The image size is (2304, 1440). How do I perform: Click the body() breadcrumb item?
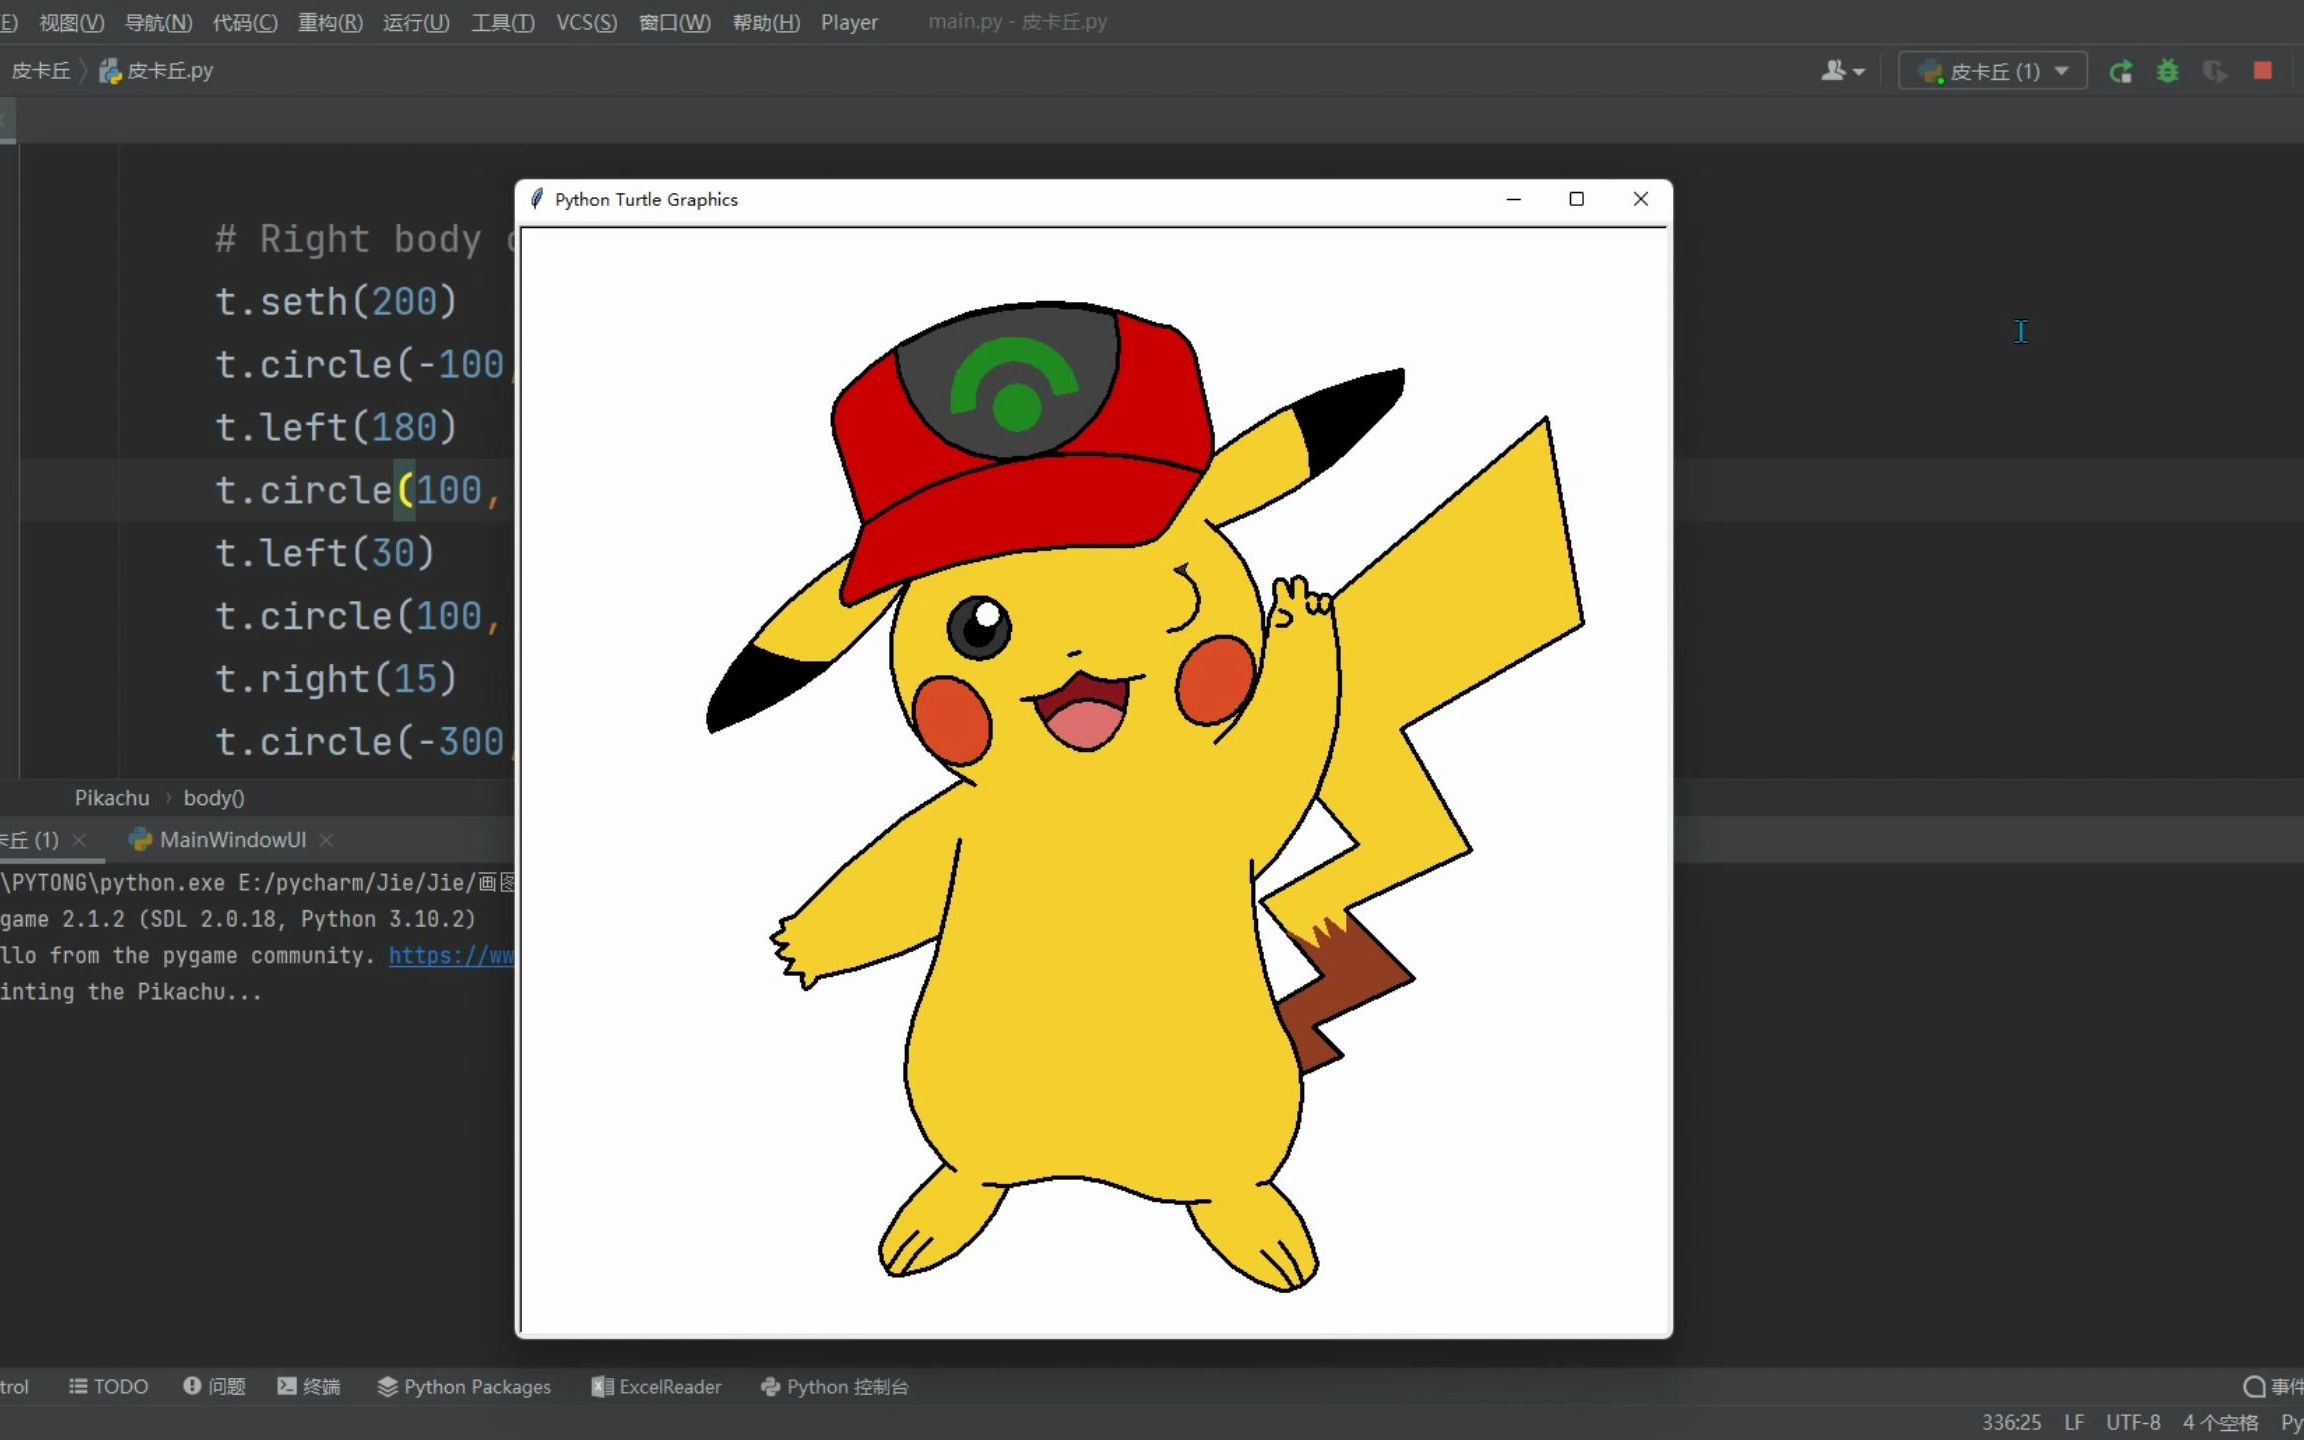point(213,798)
